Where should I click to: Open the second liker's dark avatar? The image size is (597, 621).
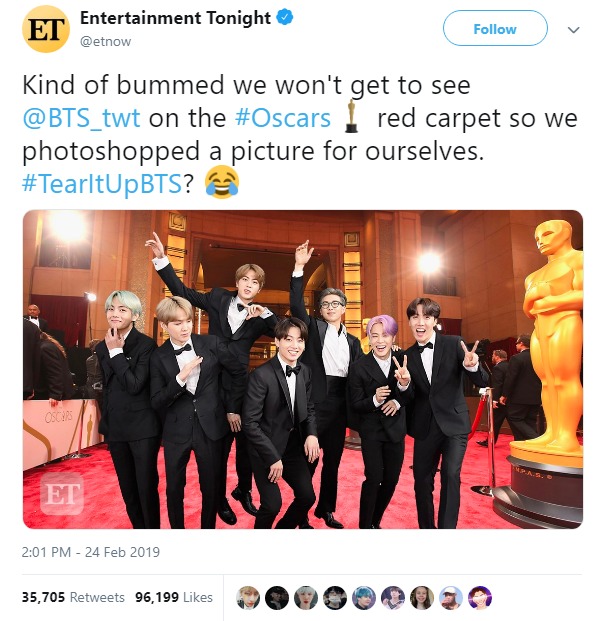coord(277,597)
